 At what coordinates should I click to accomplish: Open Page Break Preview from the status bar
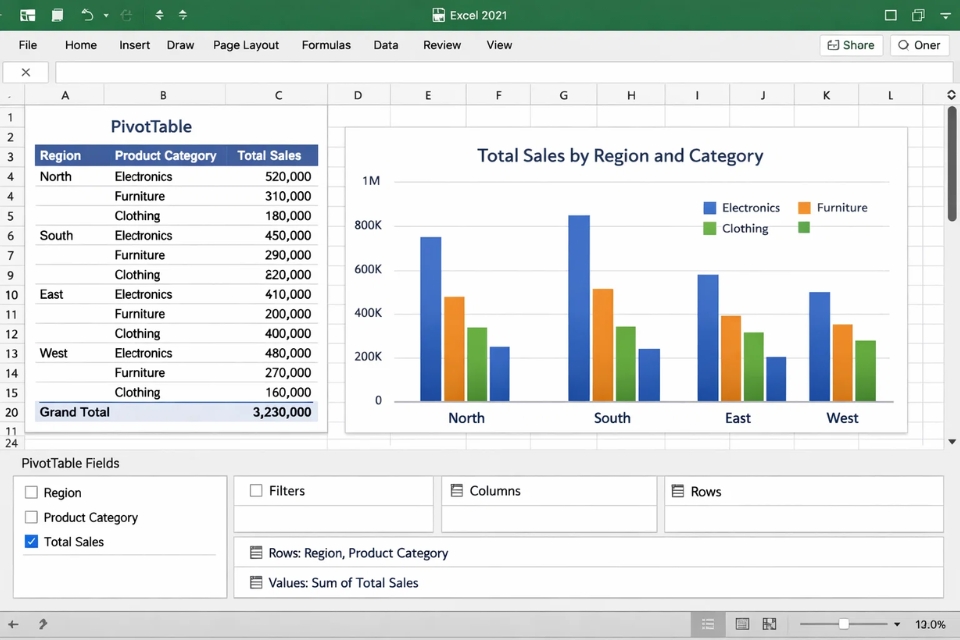click(x=769, y=623)
